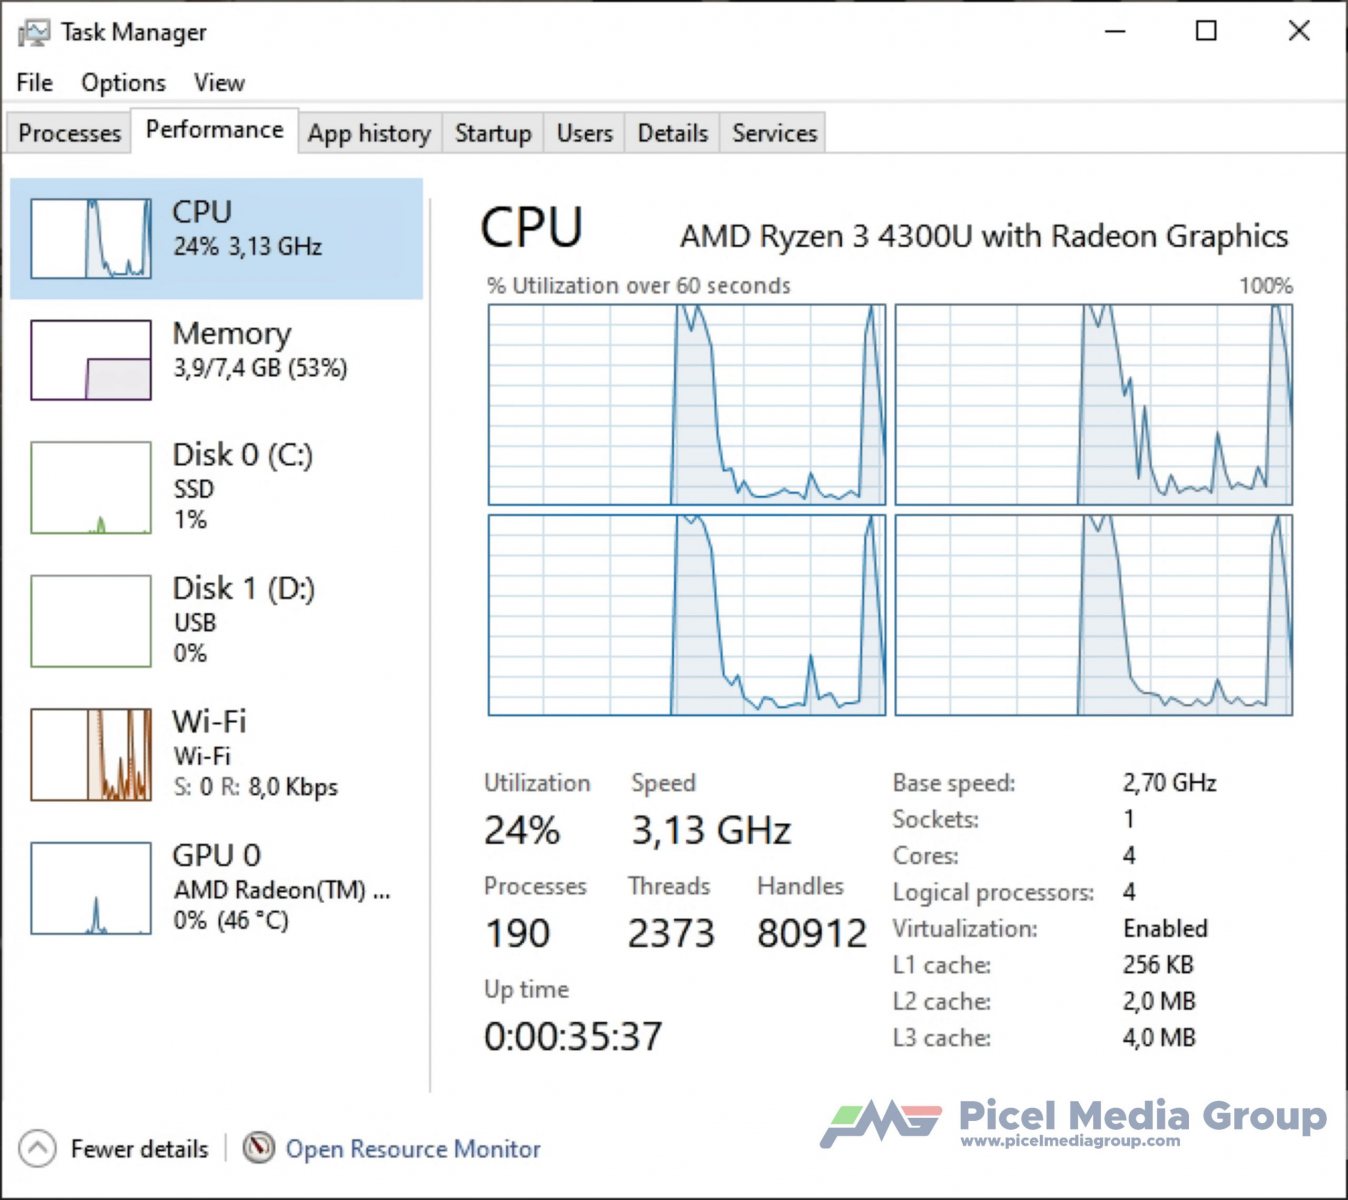
Task: Open the Memory usage graph thumbnail
Action: [x=91, y=360]
